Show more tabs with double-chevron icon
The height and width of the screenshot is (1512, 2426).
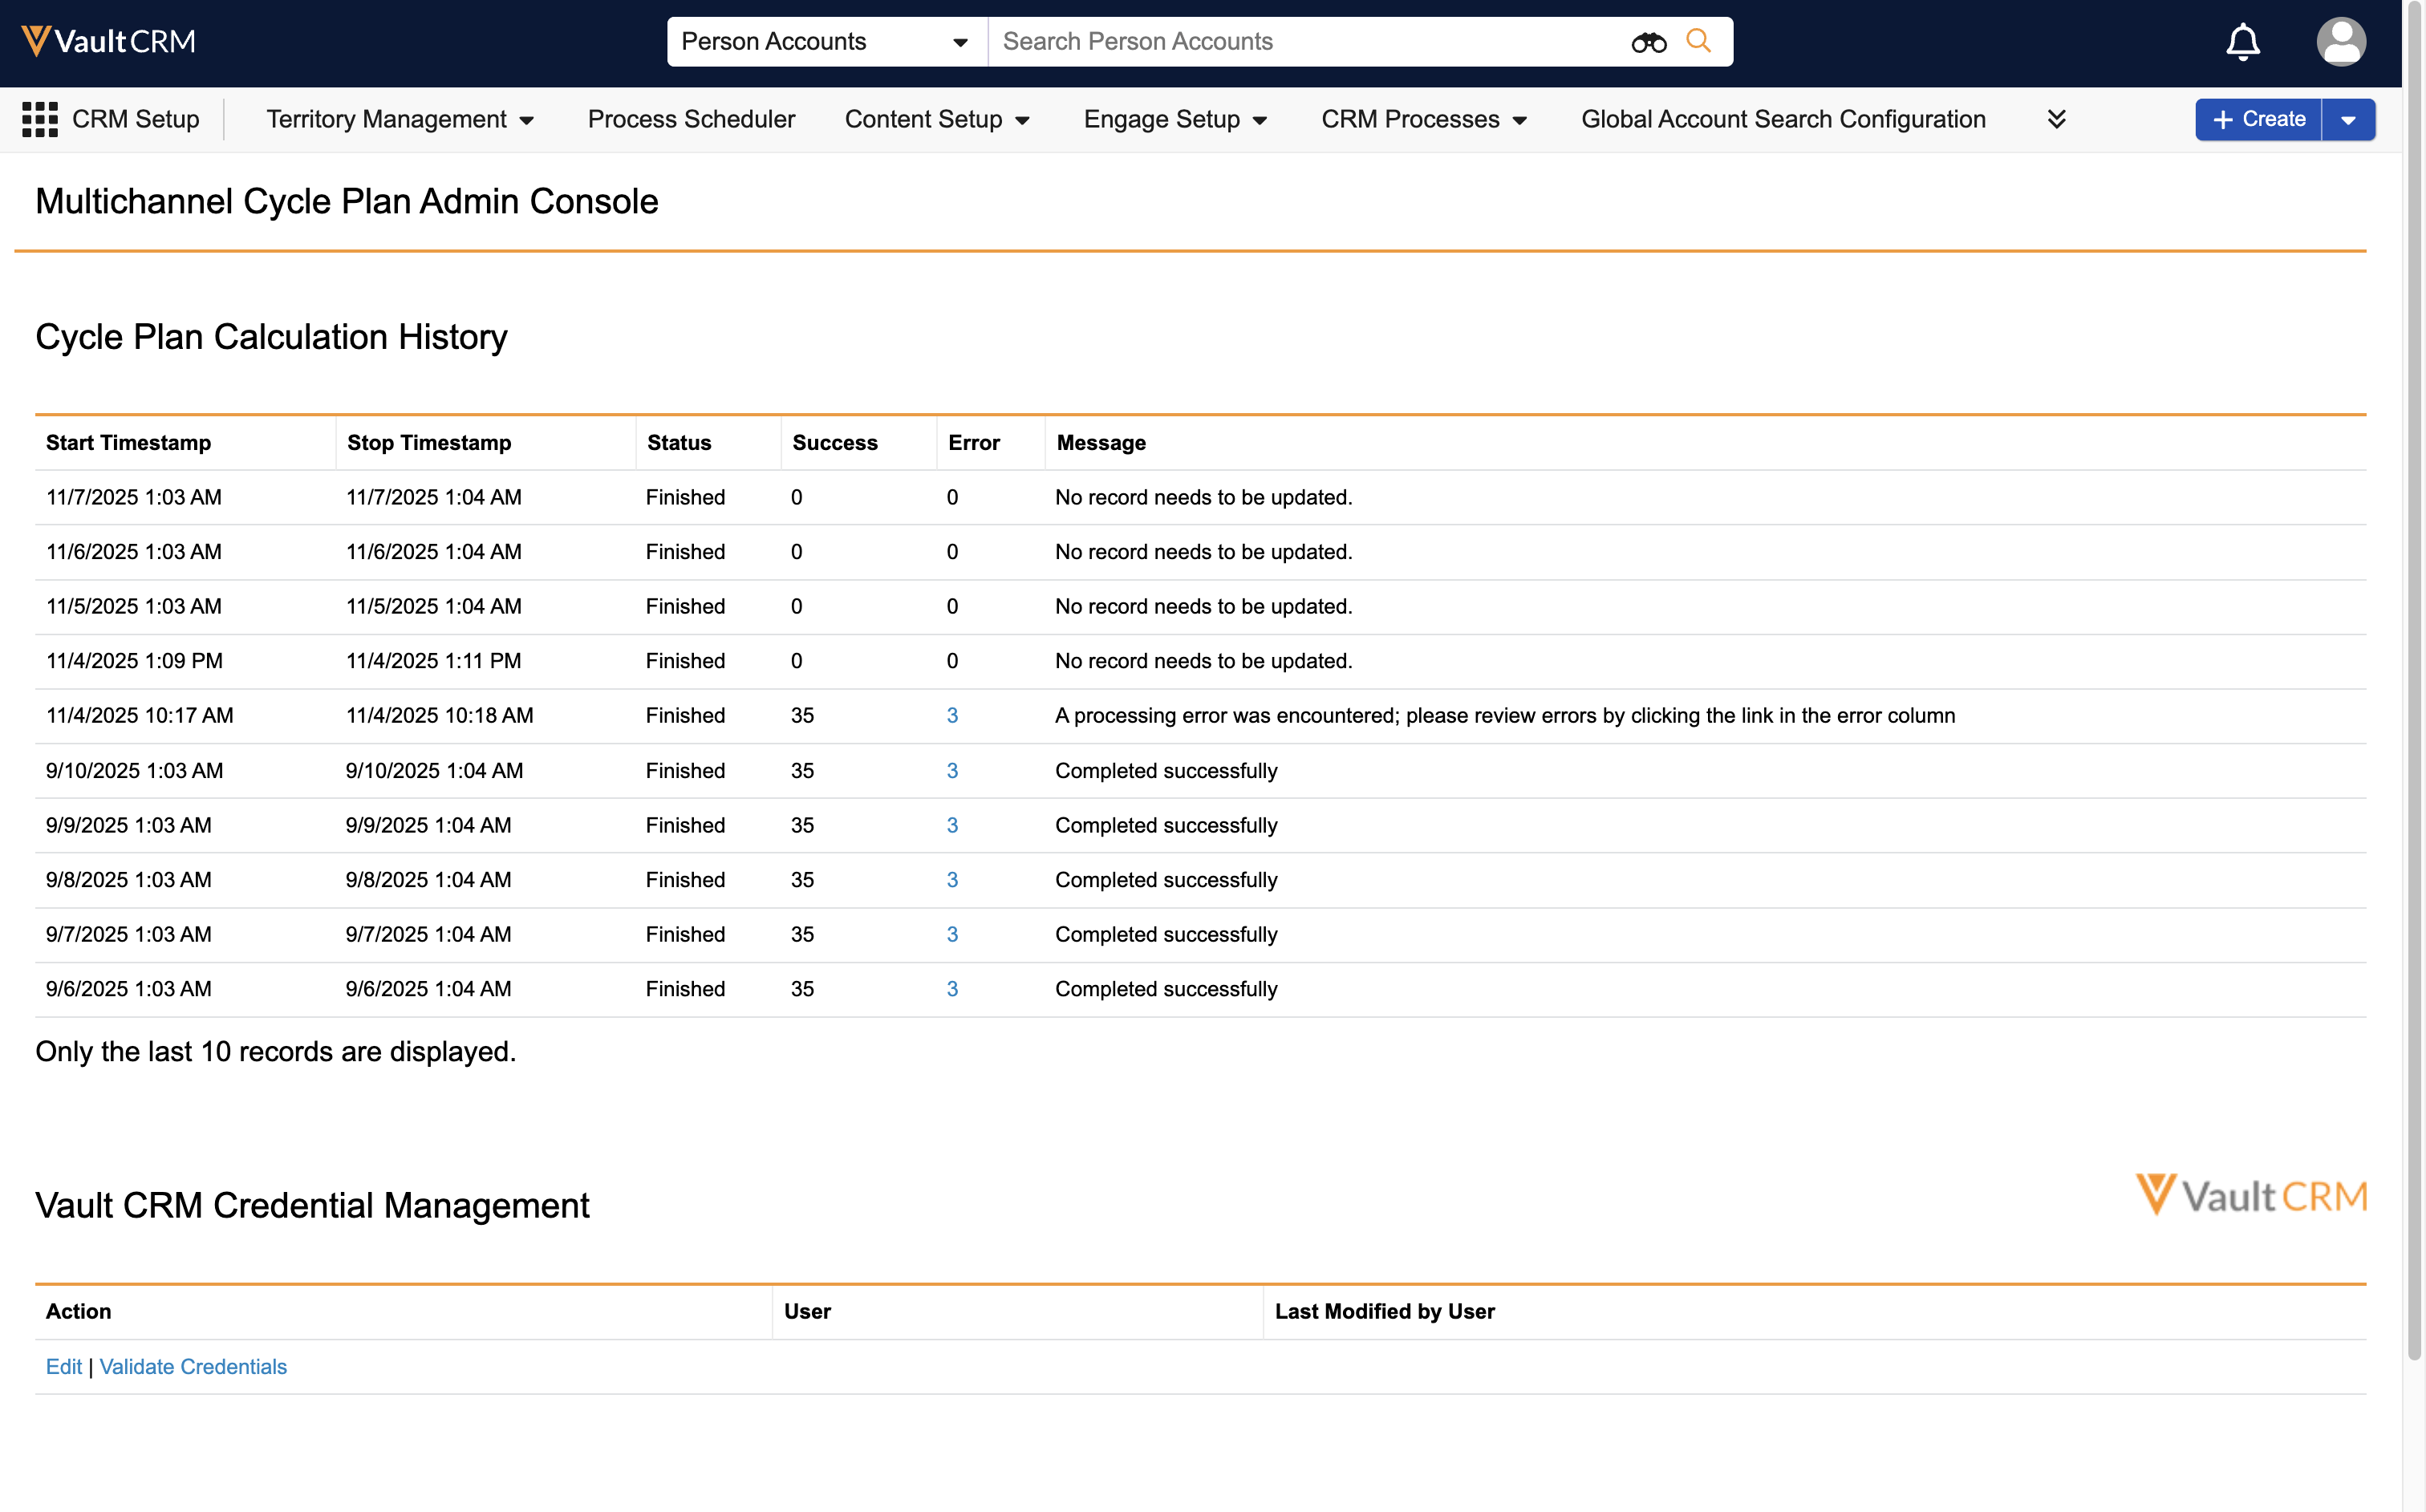pos(2056,119)
